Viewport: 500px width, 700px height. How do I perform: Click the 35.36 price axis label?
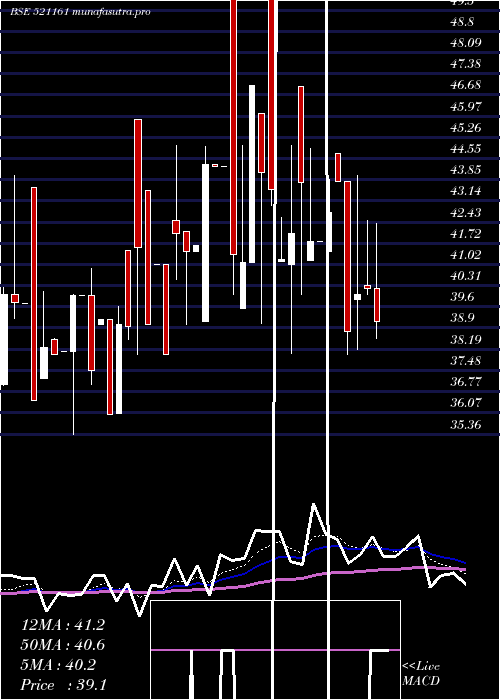point(466,424)
